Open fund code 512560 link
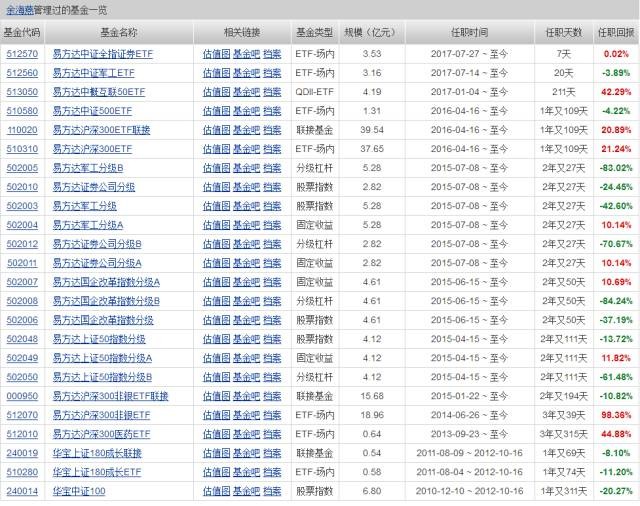640x506 pixels. pos(22,73)
